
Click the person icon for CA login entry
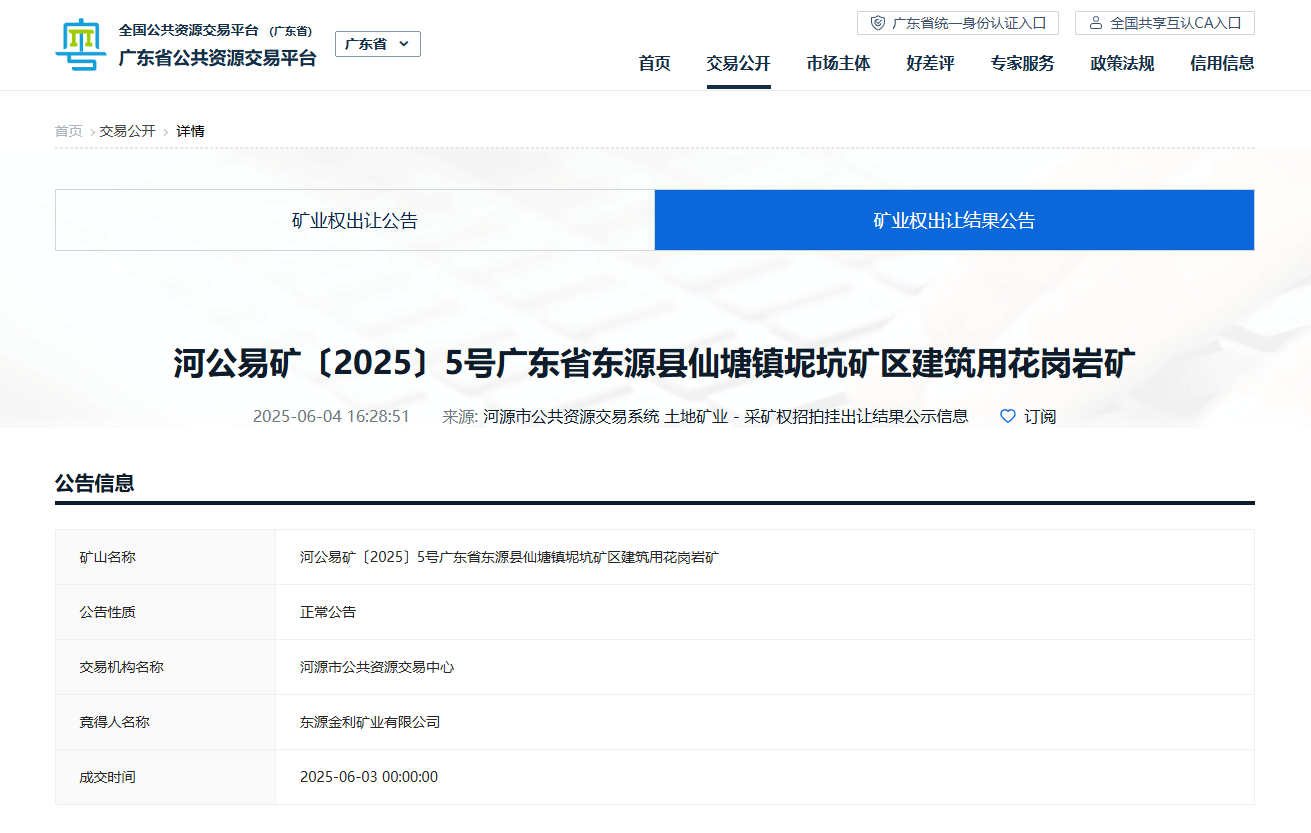(1096, 23)
